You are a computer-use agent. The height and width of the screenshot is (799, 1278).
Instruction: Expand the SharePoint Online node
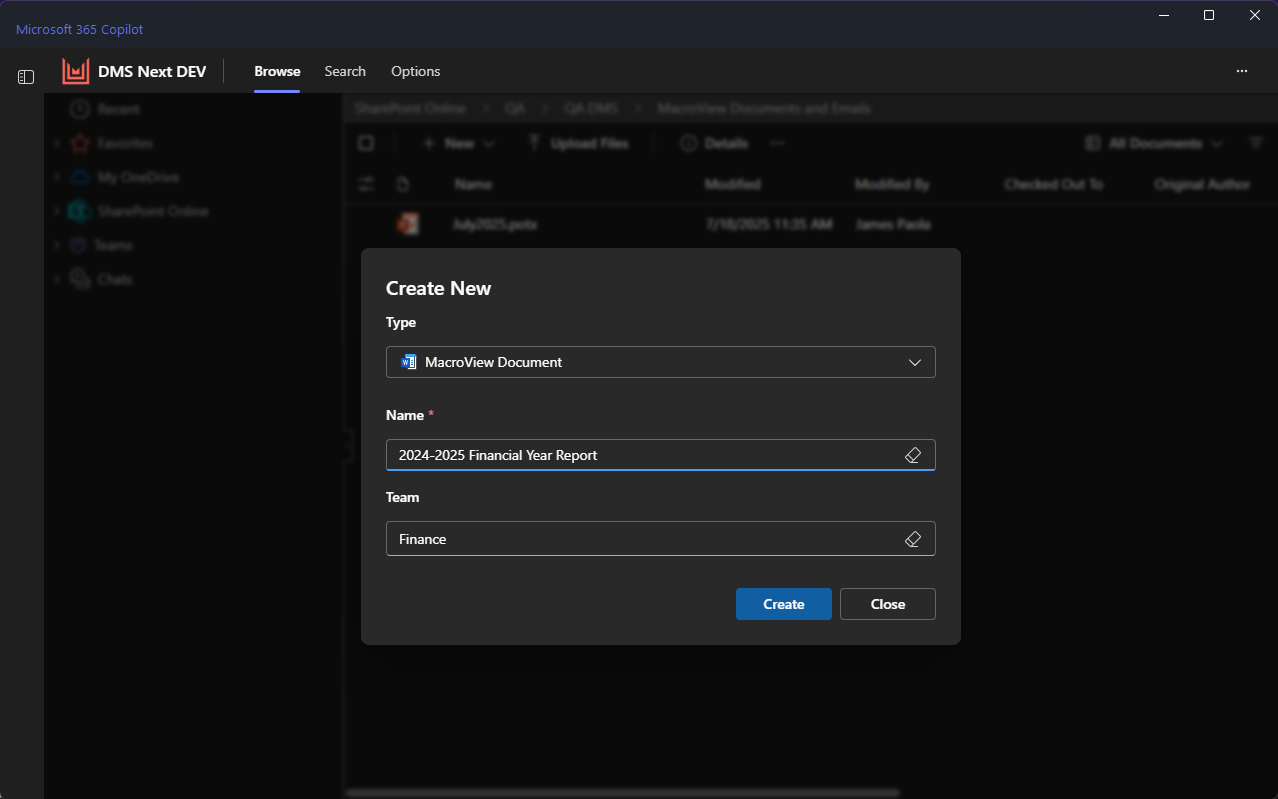coord(57,211)
